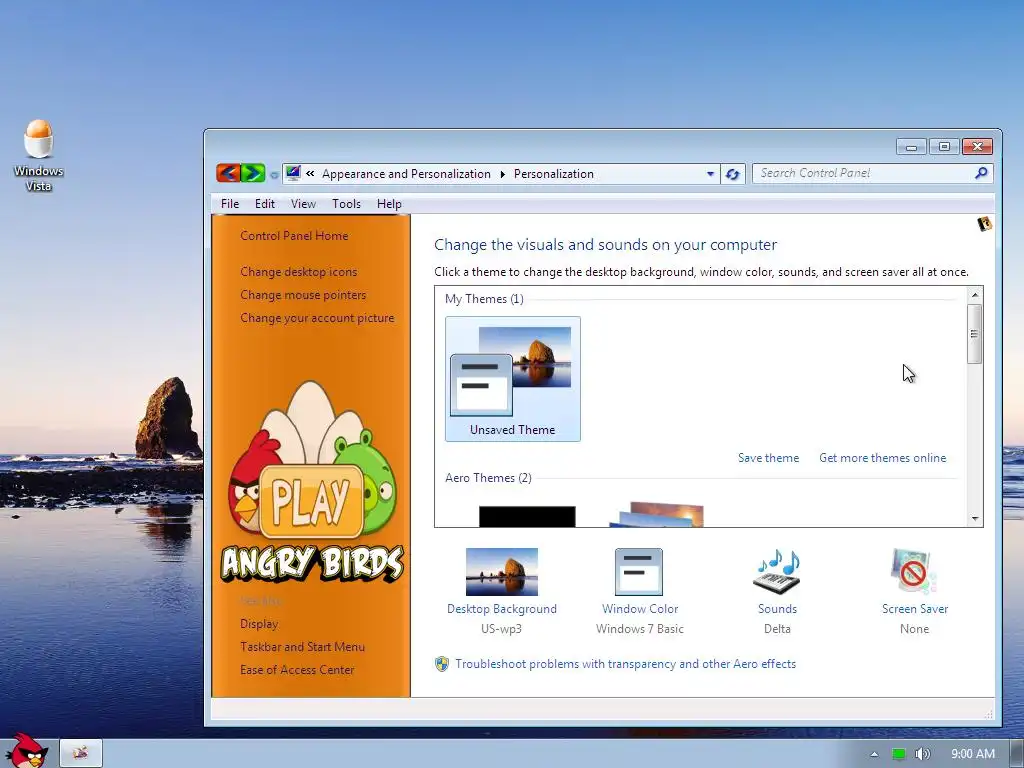Click the search magnifier icon
This screenshot has width=1024, height=768.
click(981, 173)
